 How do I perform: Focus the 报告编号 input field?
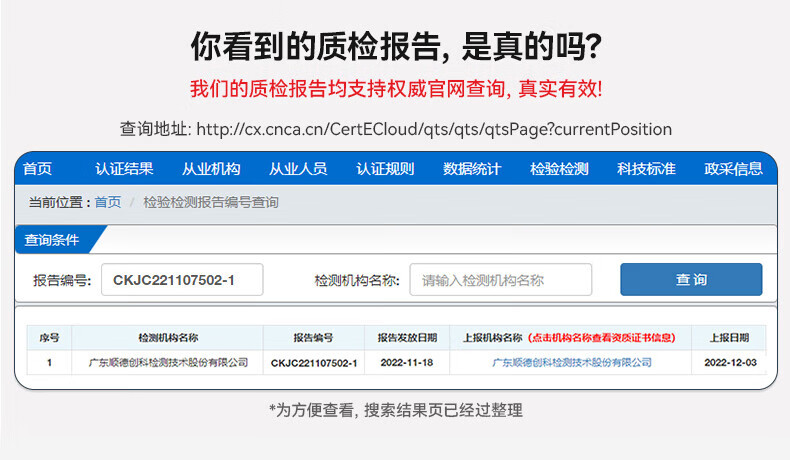(x=182, y=280)
